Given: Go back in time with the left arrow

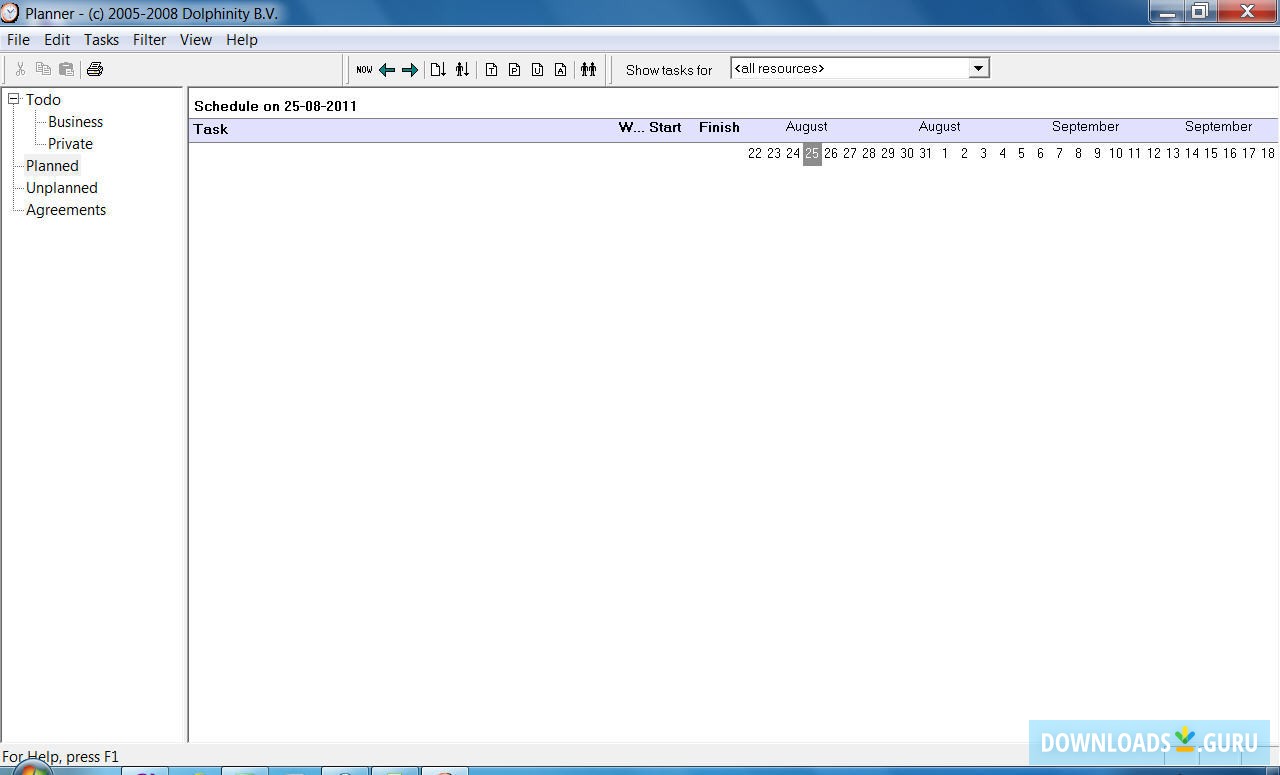Looking at the screenshot, I should [x=387, y=70].
